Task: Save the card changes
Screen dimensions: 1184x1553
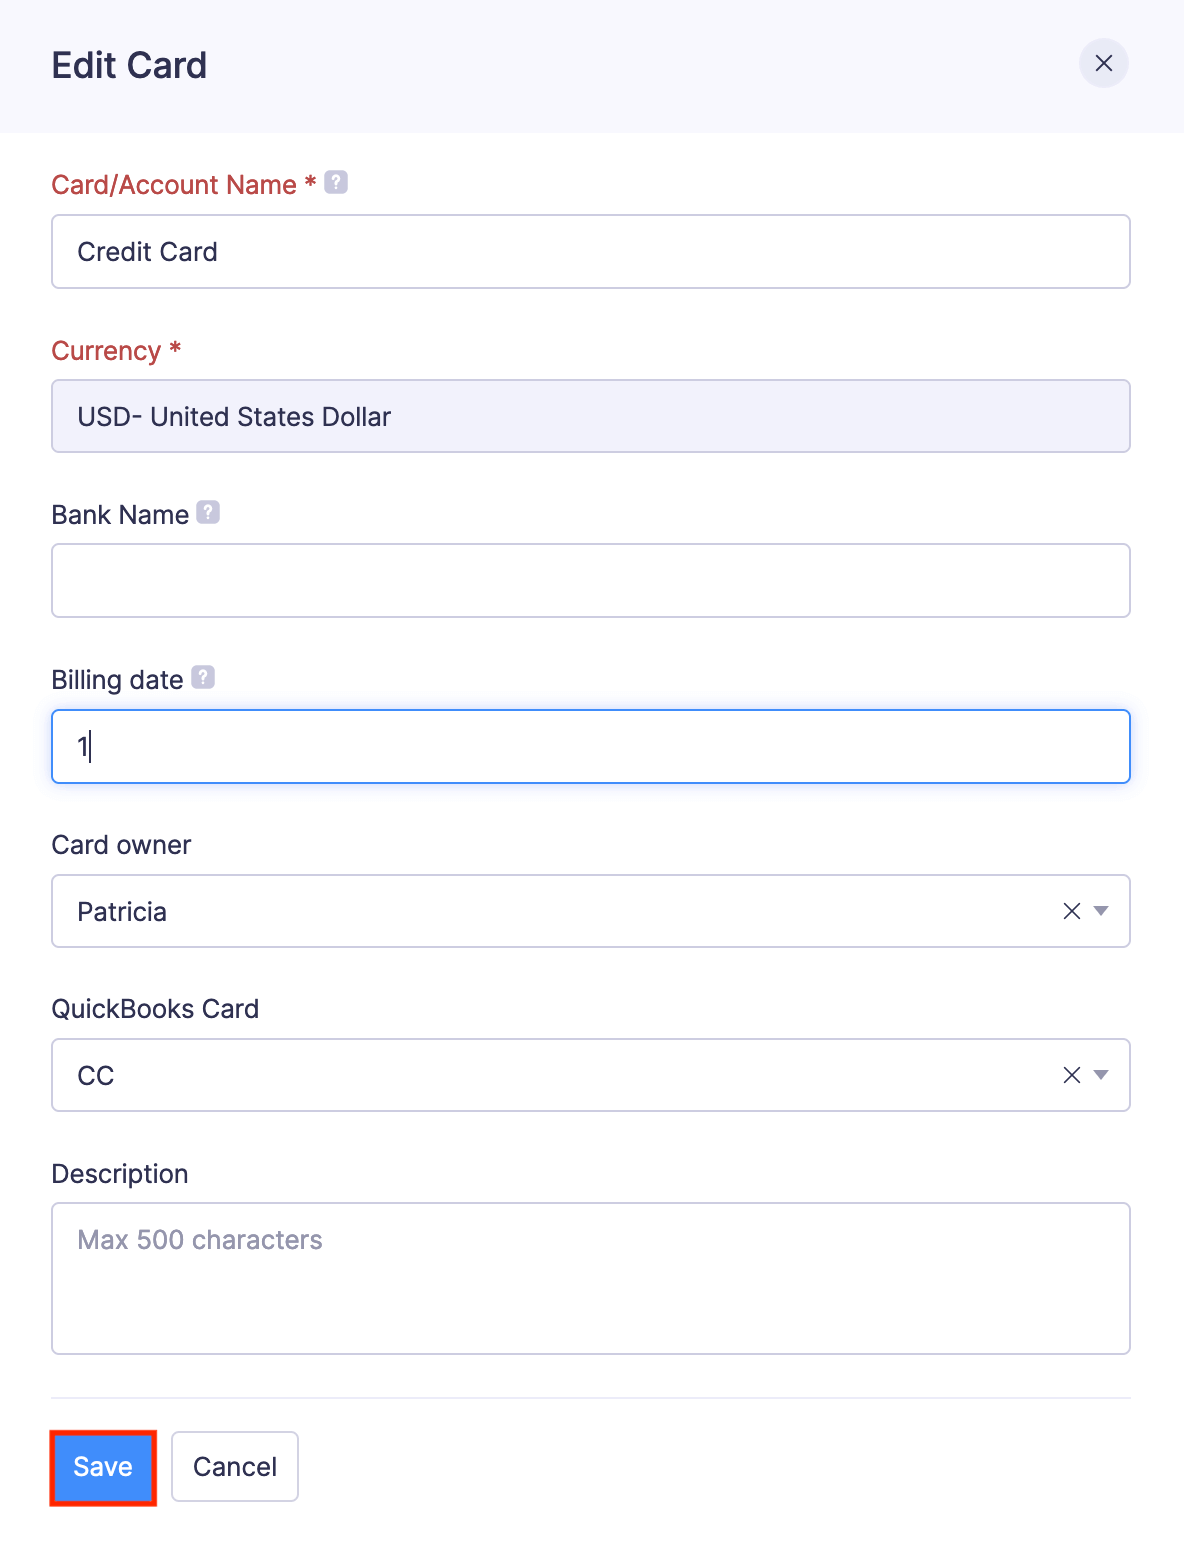Action: click(103, 1466)
